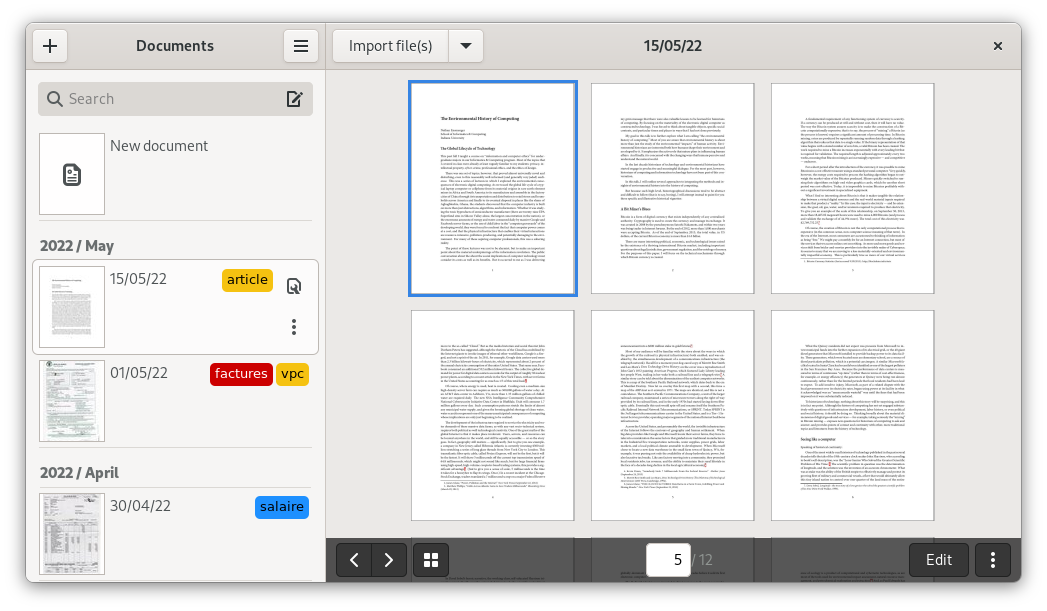Click the blue 'salaire' label tag

(x=281, y=507)
